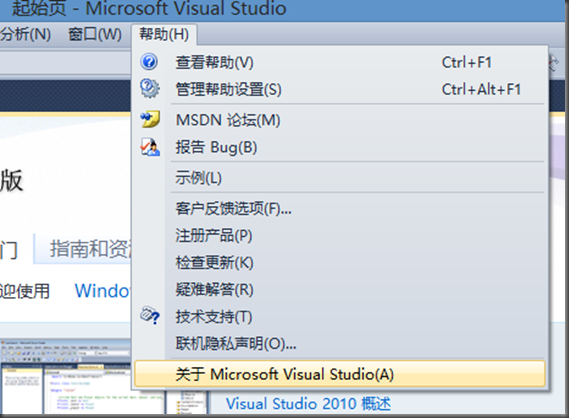The image size is (569, 418).
Task: Click the Report Bug icon
Action: tap(150, 147)
